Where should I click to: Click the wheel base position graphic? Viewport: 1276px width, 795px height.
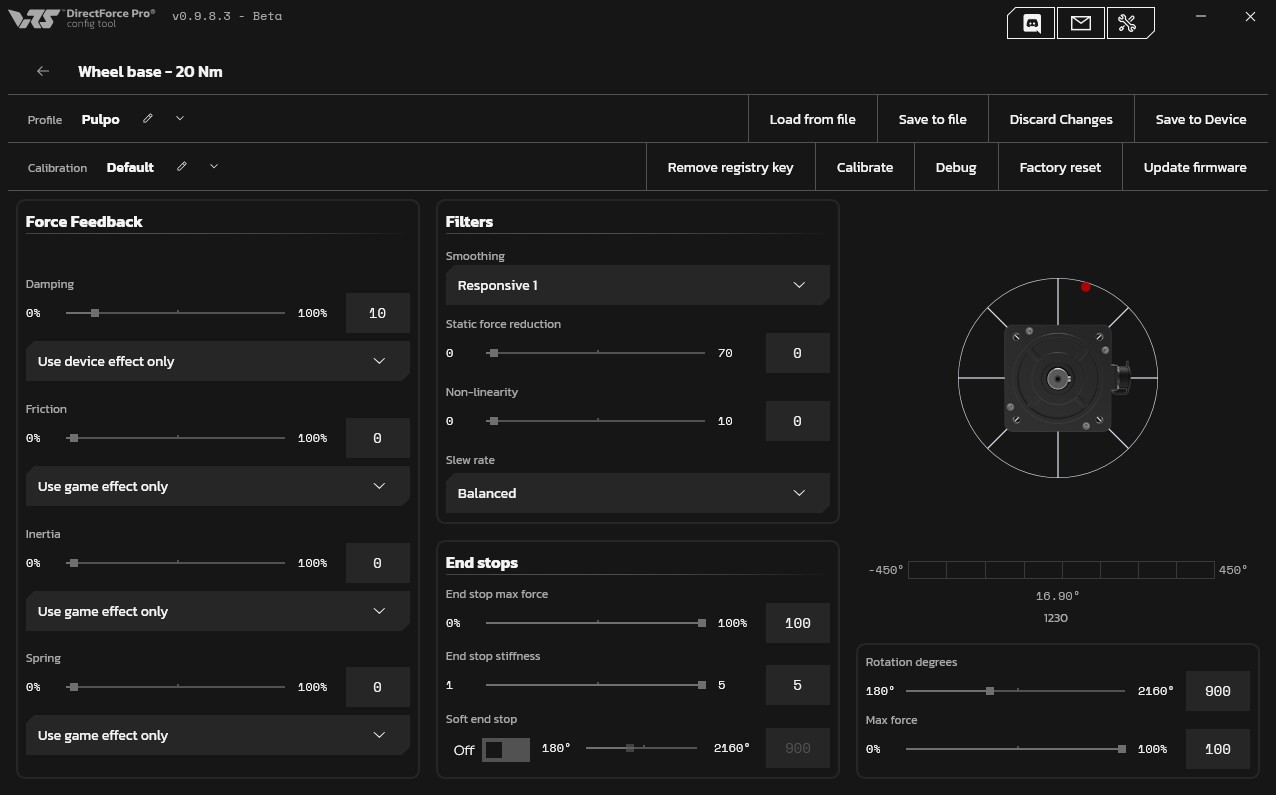pos(1058,378)
